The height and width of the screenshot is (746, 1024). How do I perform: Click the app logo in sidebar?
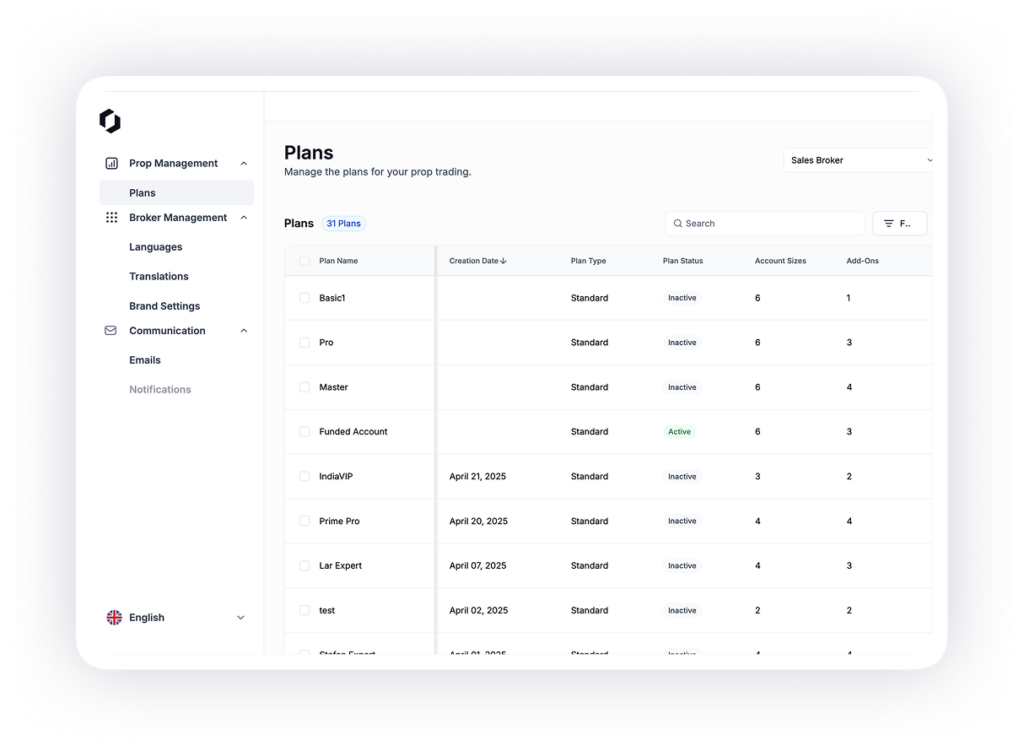tap(110, 121)
